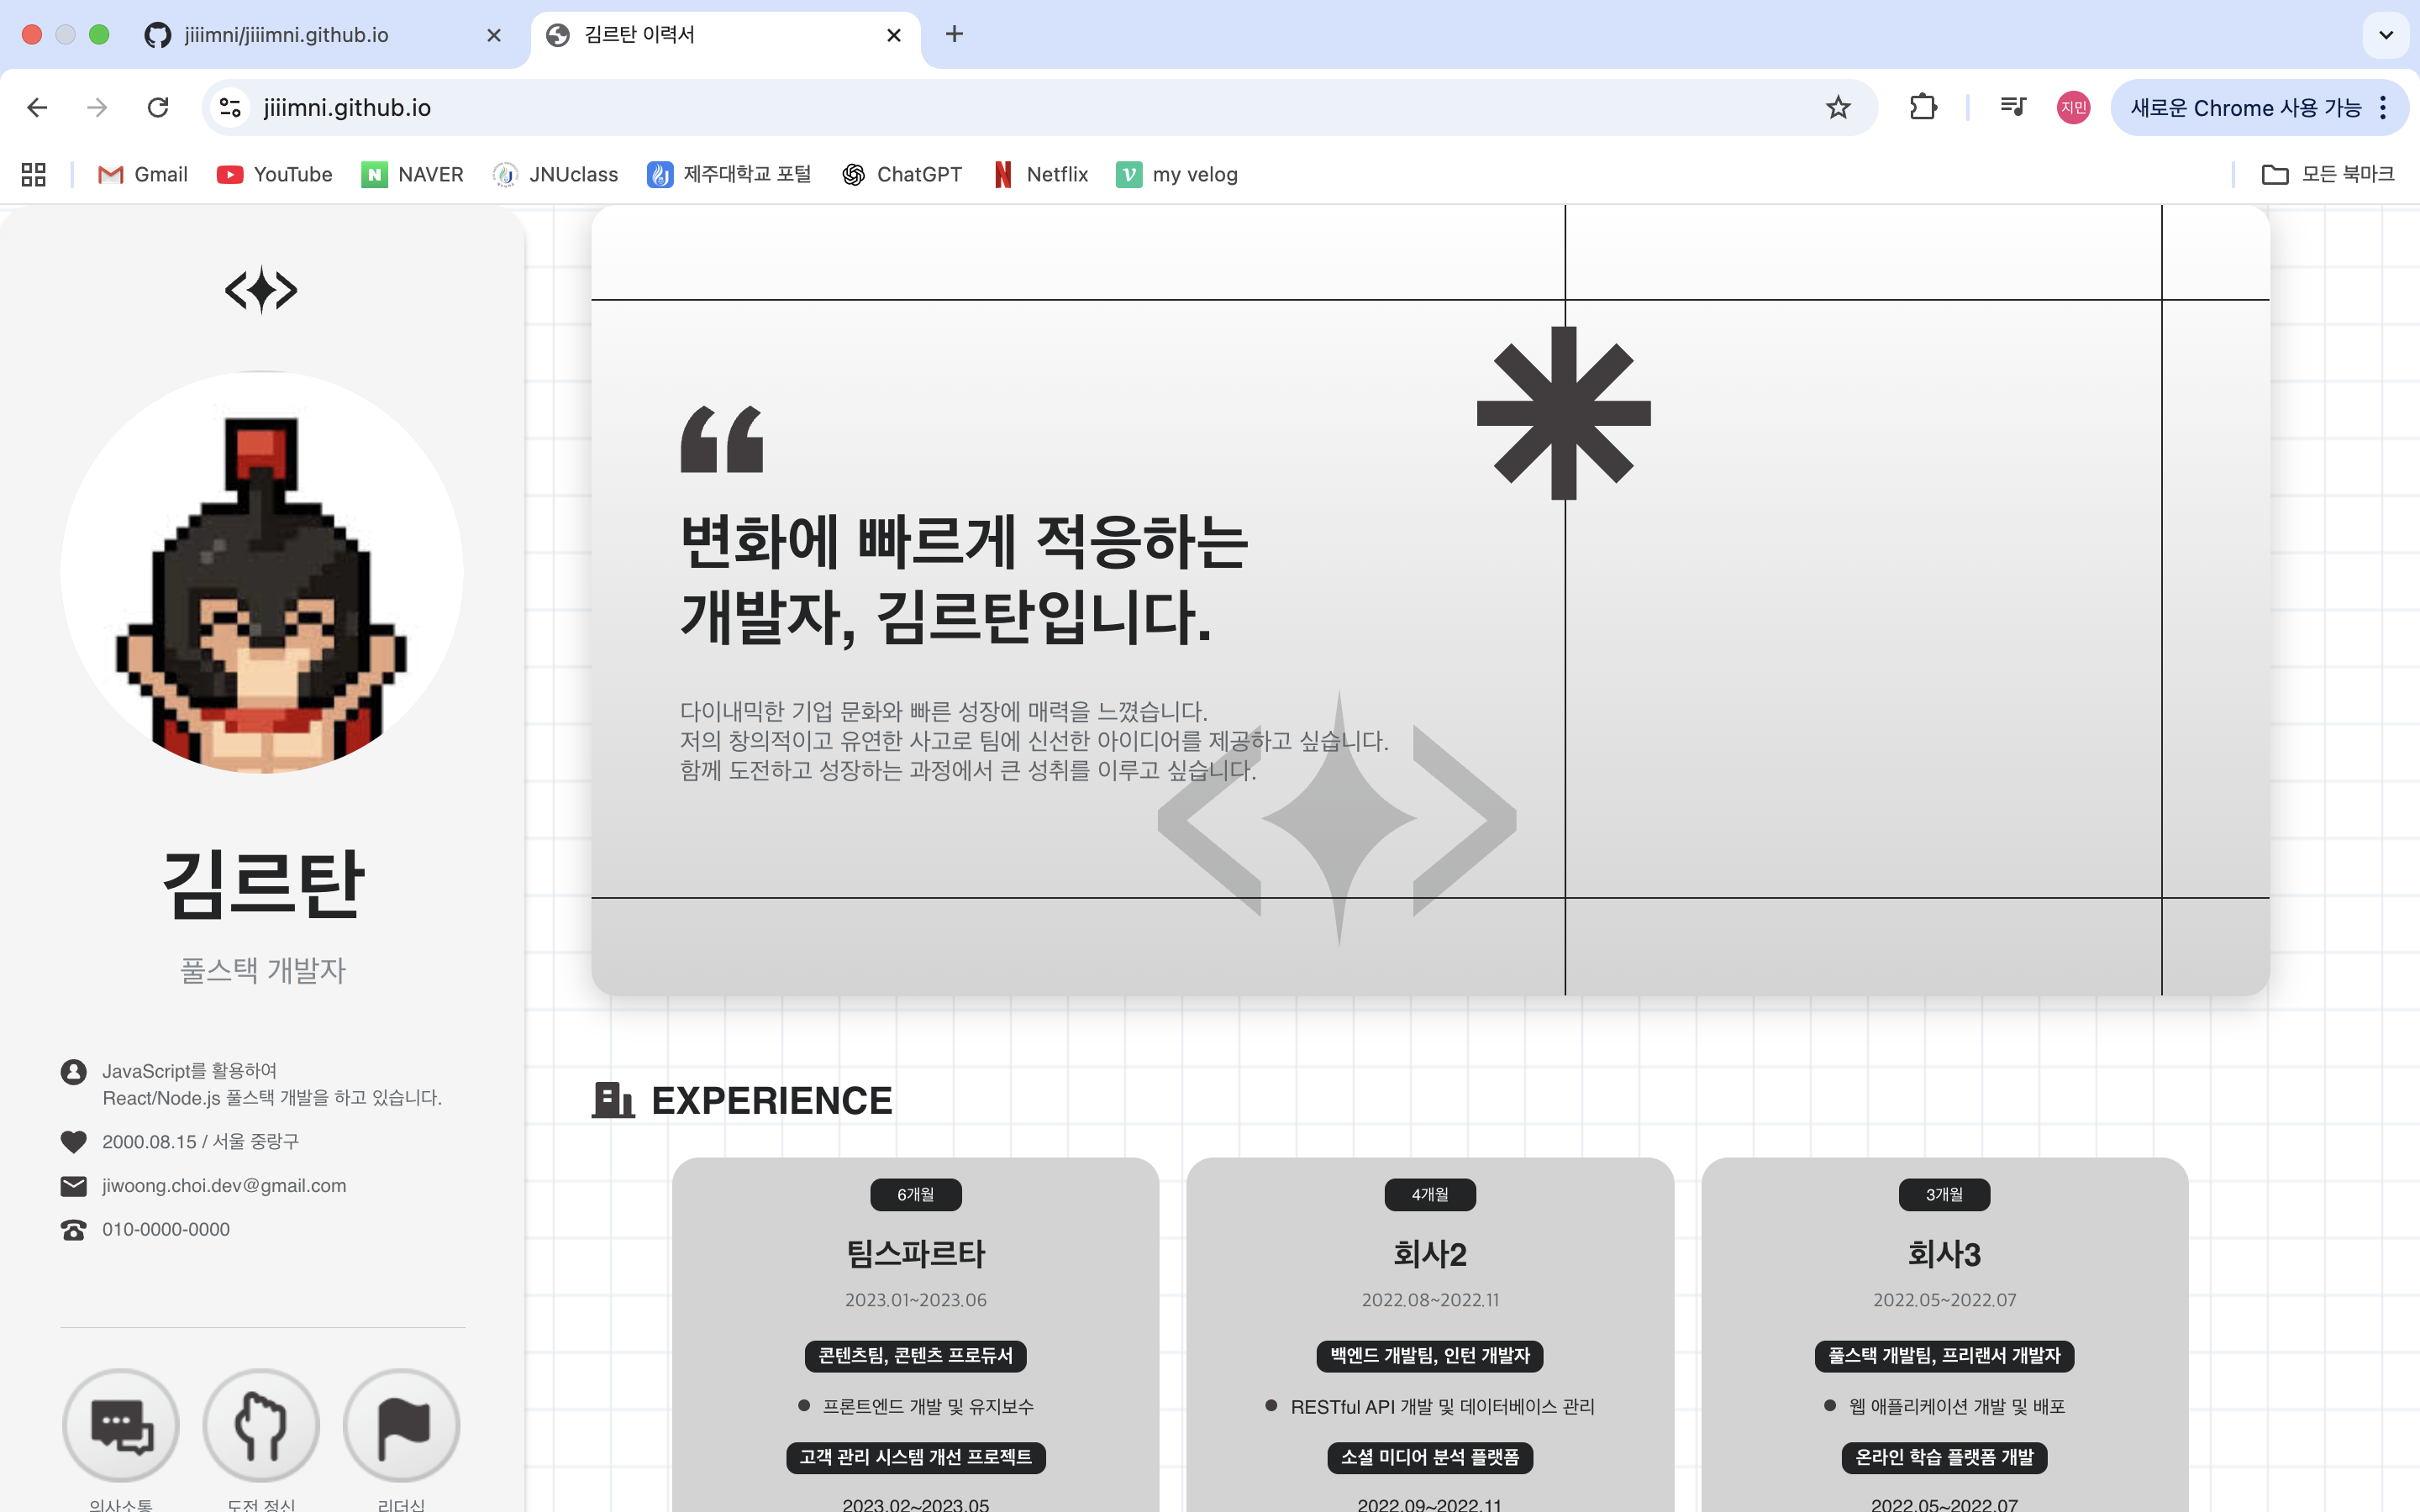
Task: Open the 모든 북마크 folder
Action: coord(2327,174)
